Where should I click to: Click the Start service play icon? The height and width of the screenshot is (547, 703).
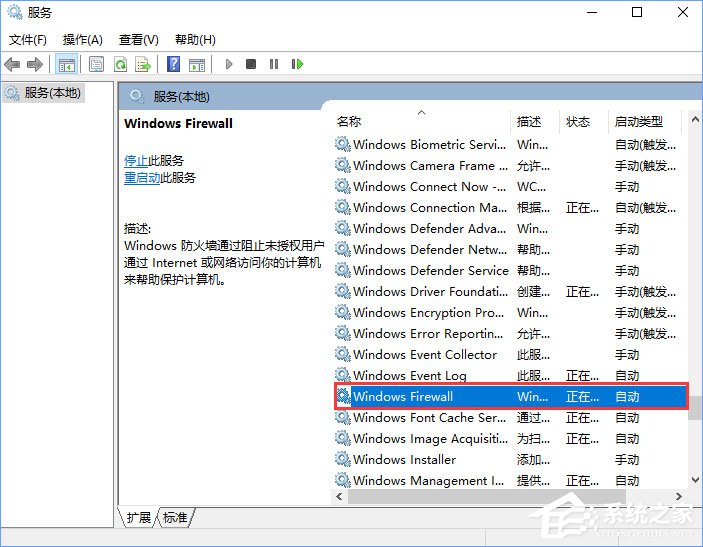coord(229,64)
